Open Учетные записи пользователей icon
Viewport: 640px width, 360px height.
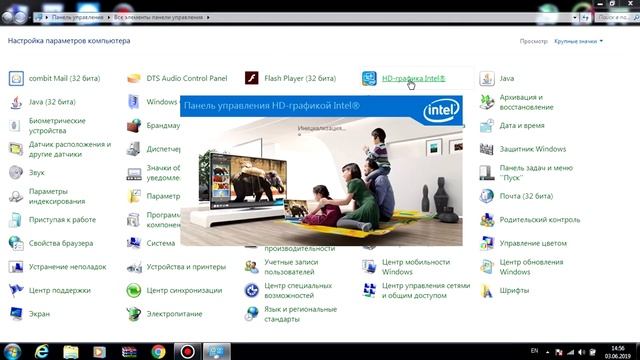(251, 267)
